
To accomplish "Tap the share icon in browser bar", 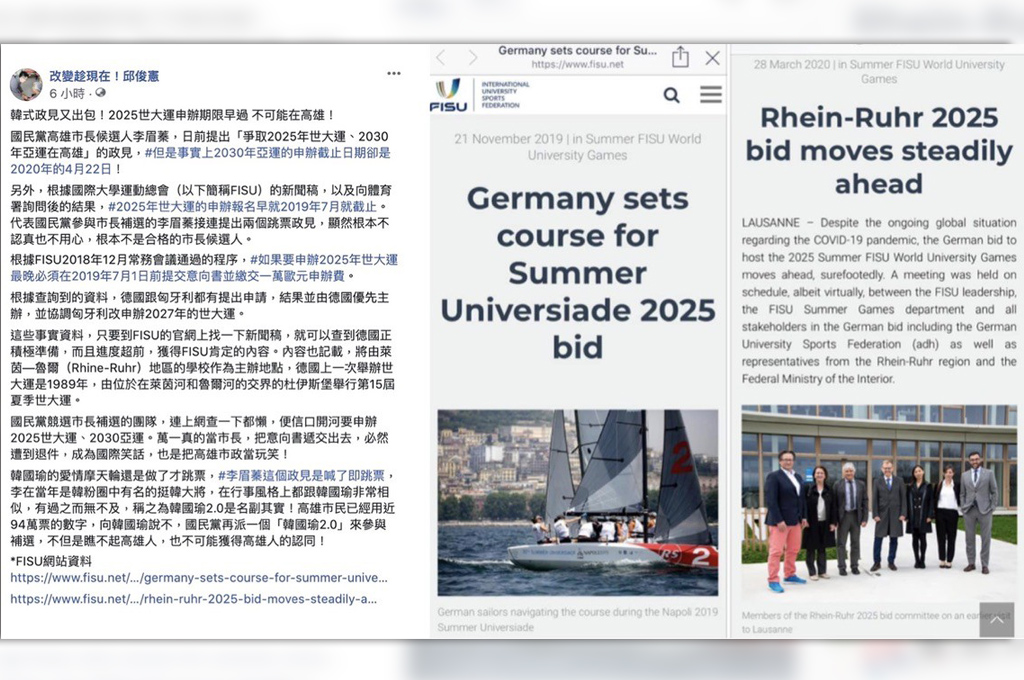I will [680, 57].
